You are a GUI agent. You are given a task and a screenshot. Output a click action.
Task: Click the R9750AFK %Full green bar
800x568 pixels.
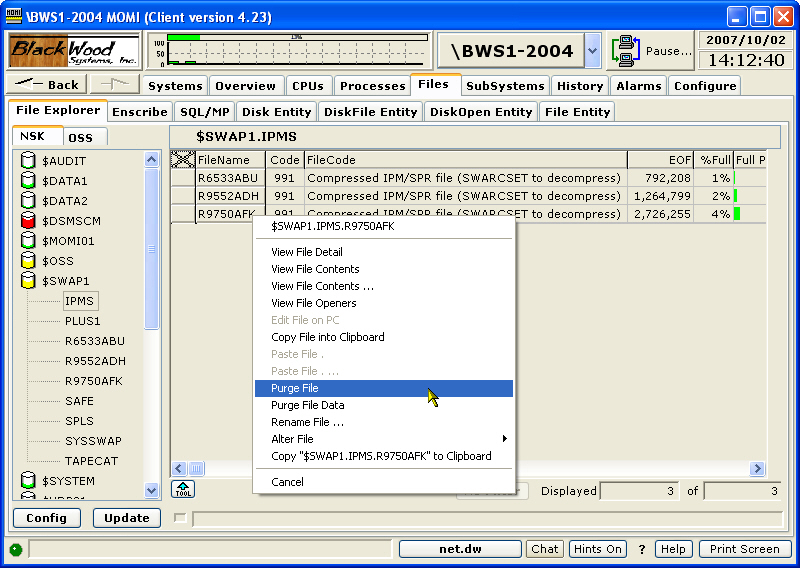[737, 214]
